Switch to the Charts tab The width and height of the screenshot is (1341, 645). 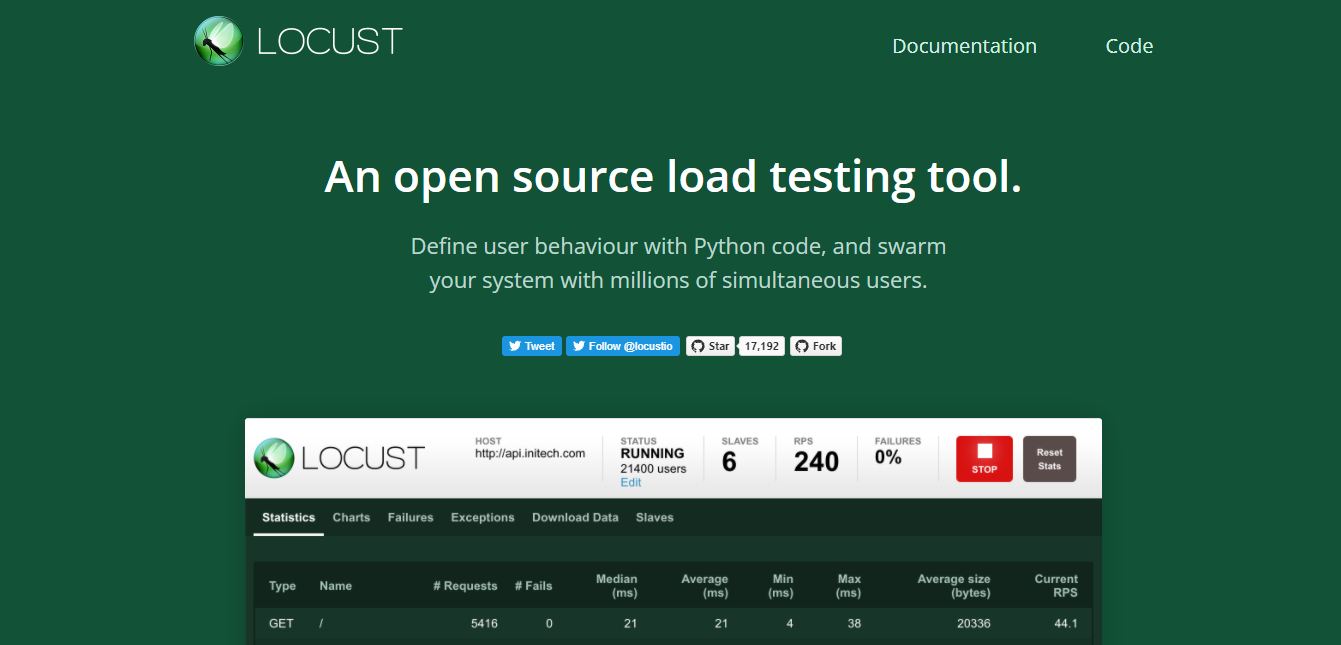click(x=351, y=517)
